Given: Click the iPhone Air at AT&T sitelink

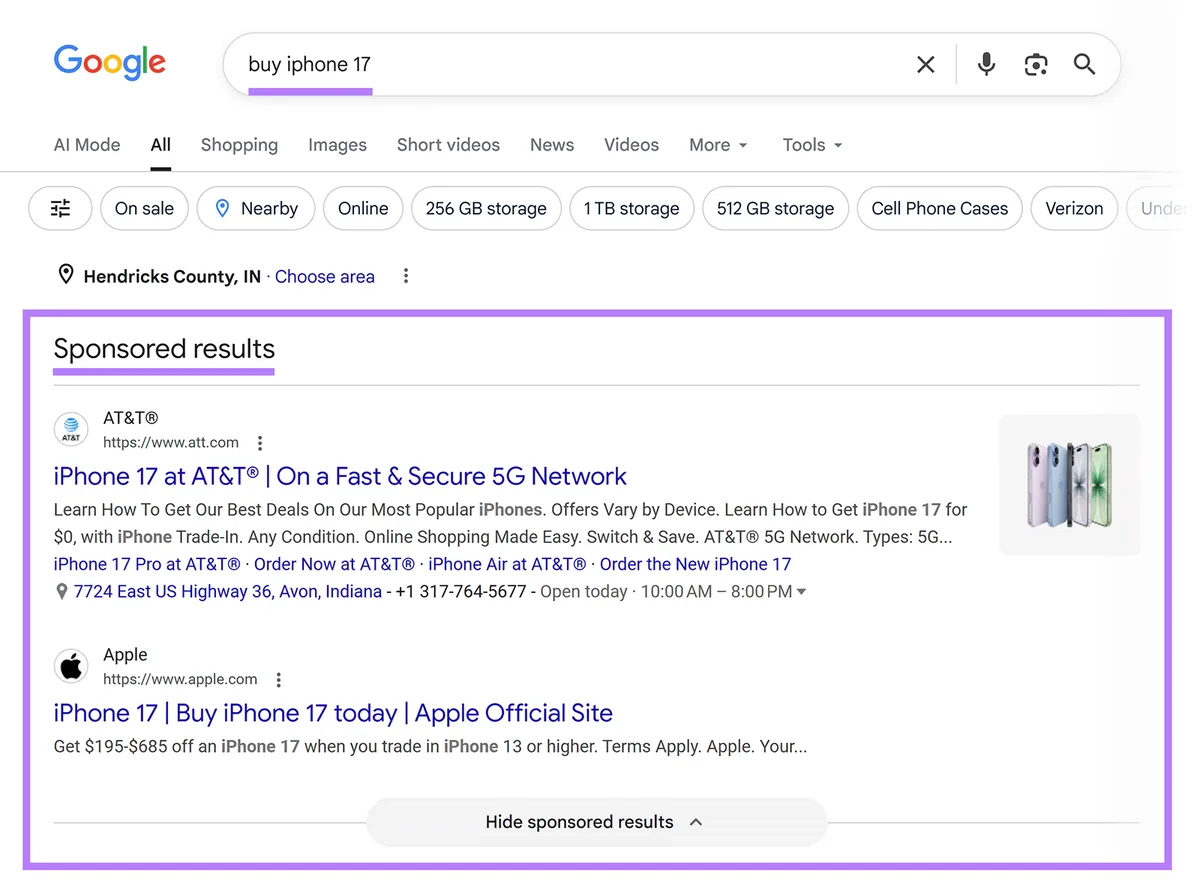Looking at the screenshot, I should 507,564.
